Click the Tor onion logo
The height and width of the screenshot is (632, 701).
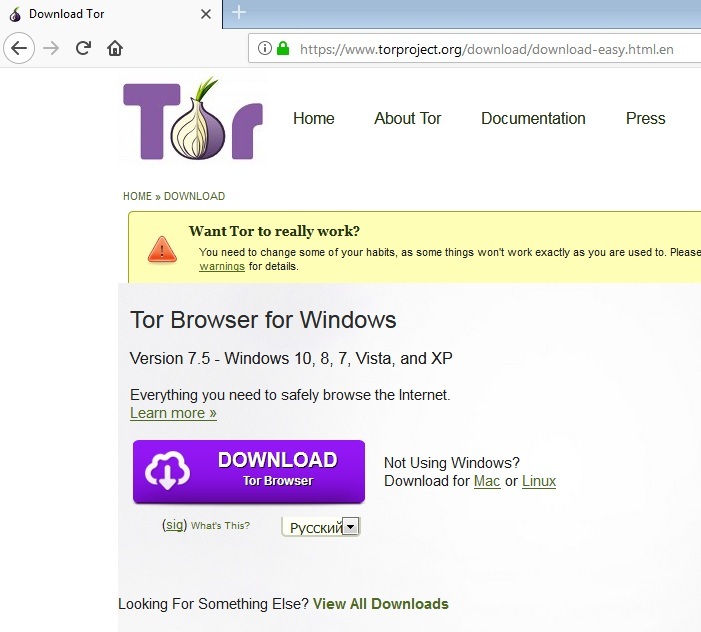[x=193, y=119]
